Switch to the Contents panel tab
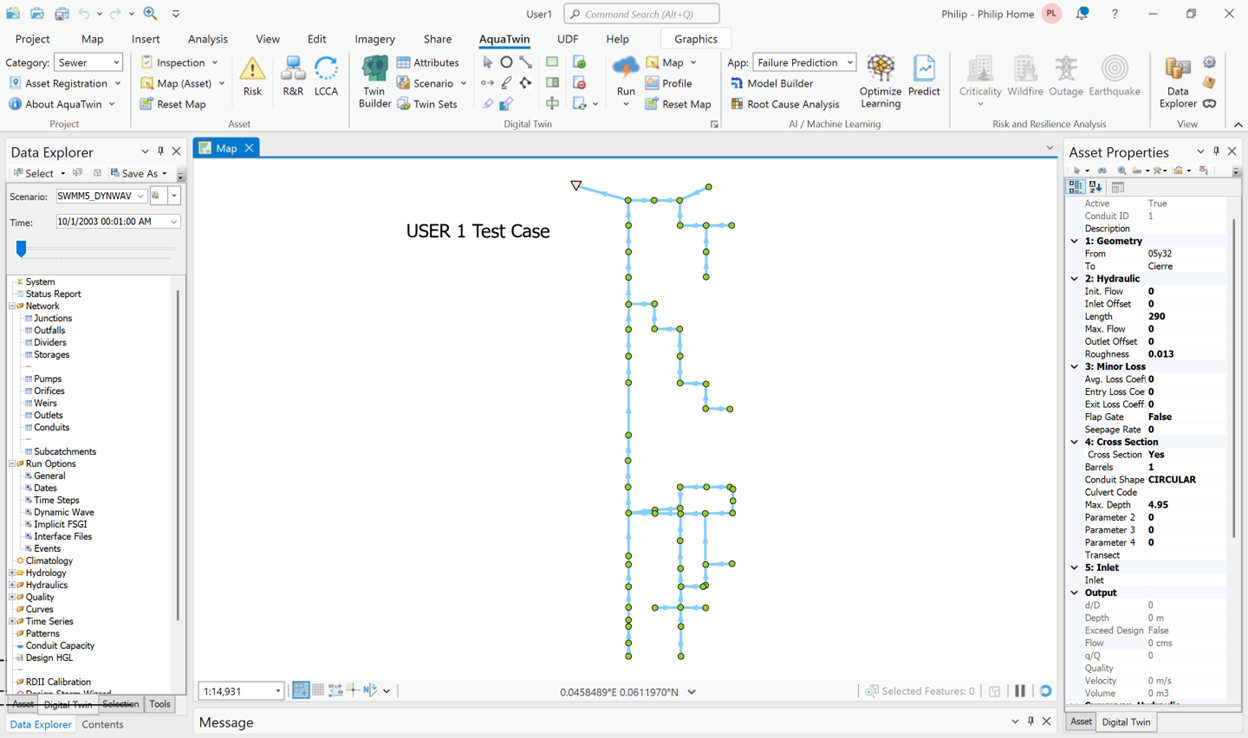Image resolution: width=1248 pixels, height=738 pixels. click(103, 724)
